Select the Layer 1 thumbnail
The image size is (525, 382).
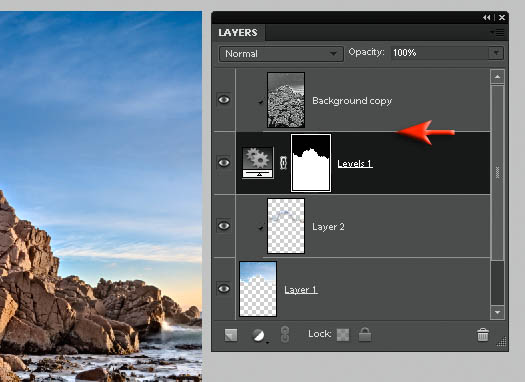tap(258, 289)
